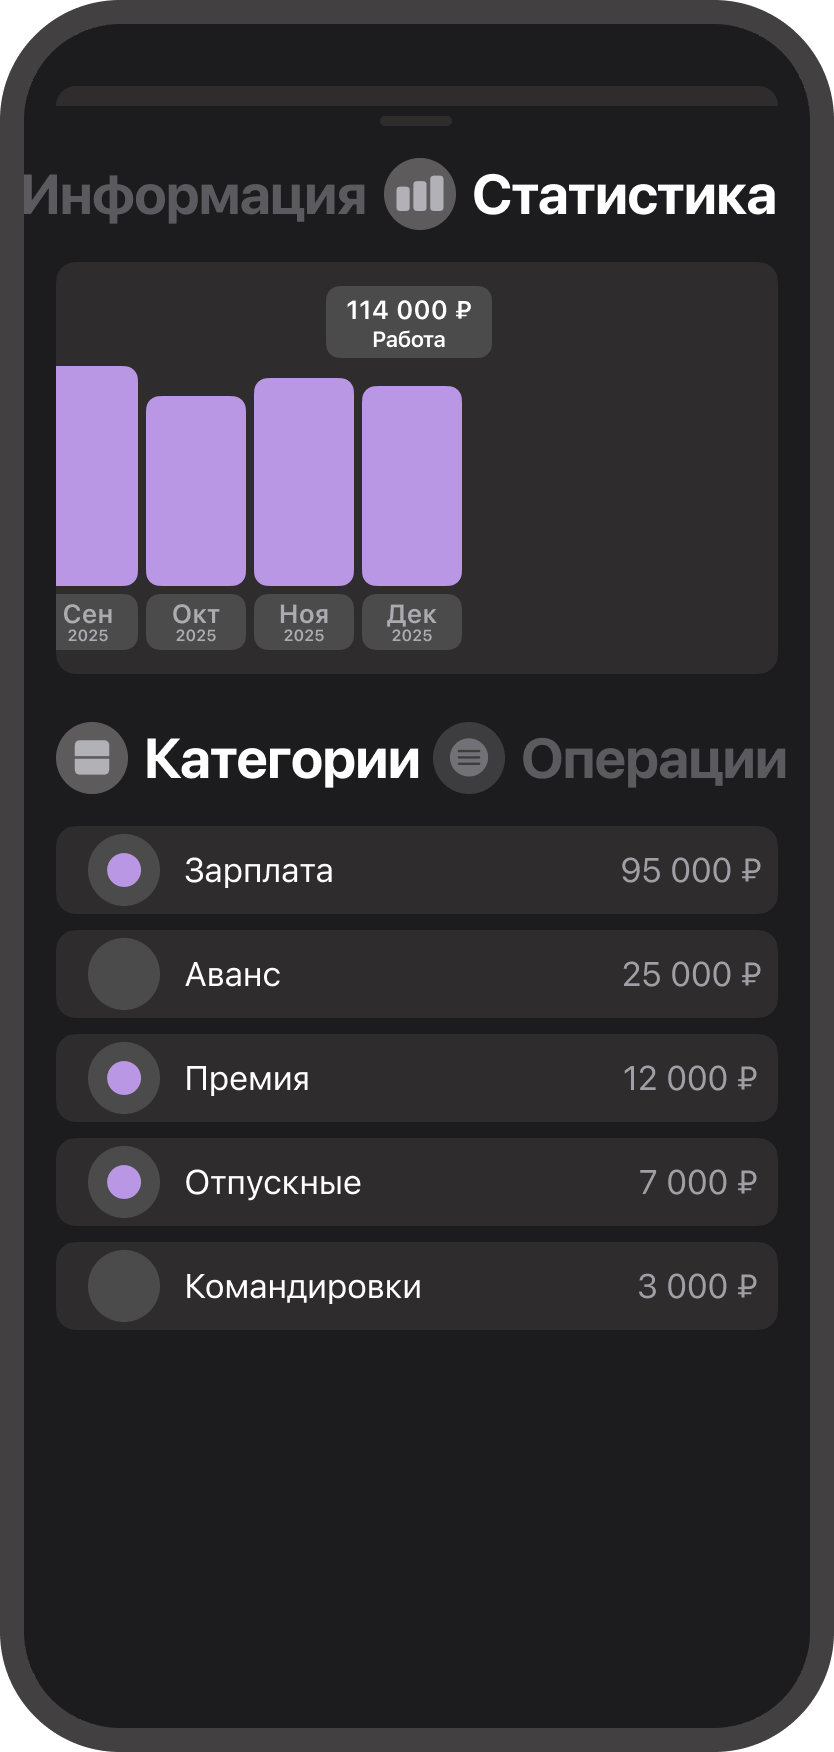Click the Дек 2025 month label
This screenshot has height=1752, width=834.
(411, 621)
